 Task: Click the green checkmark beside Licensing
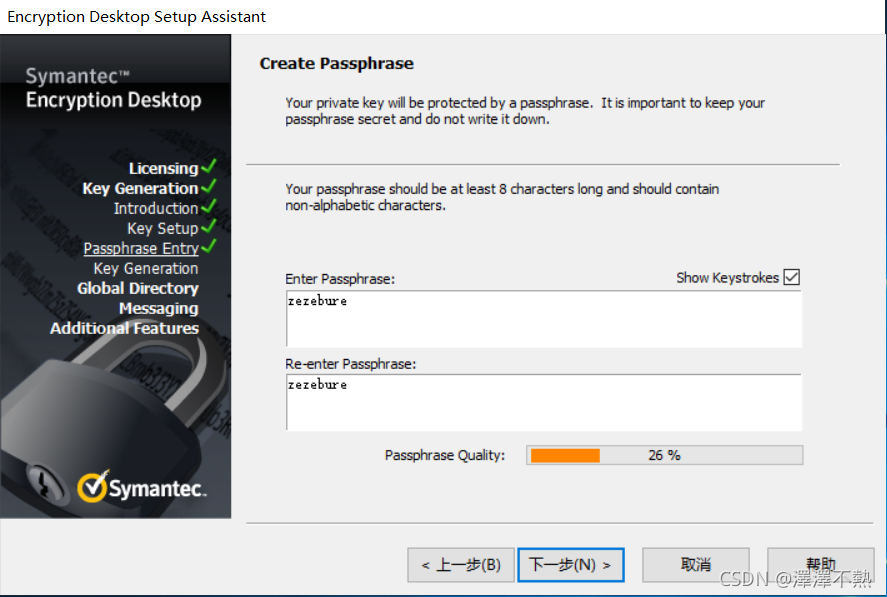209,166
